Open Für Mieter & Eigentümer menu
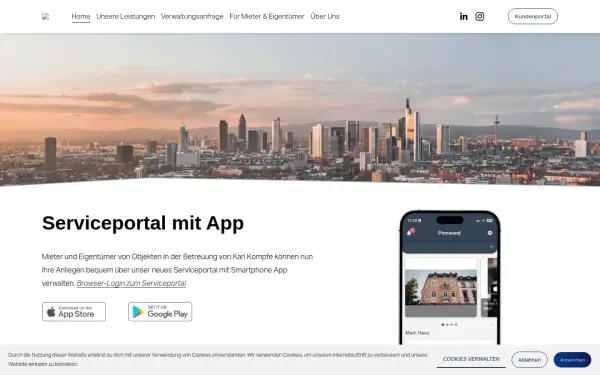The height and width of the screenshot is (375, 600). [267, 16]
